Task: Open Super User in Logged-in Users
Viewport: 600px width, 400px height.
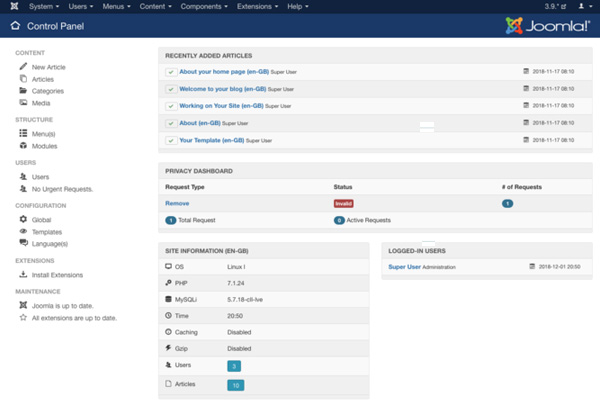Action: pyautogui.click(x=404, y=267)
